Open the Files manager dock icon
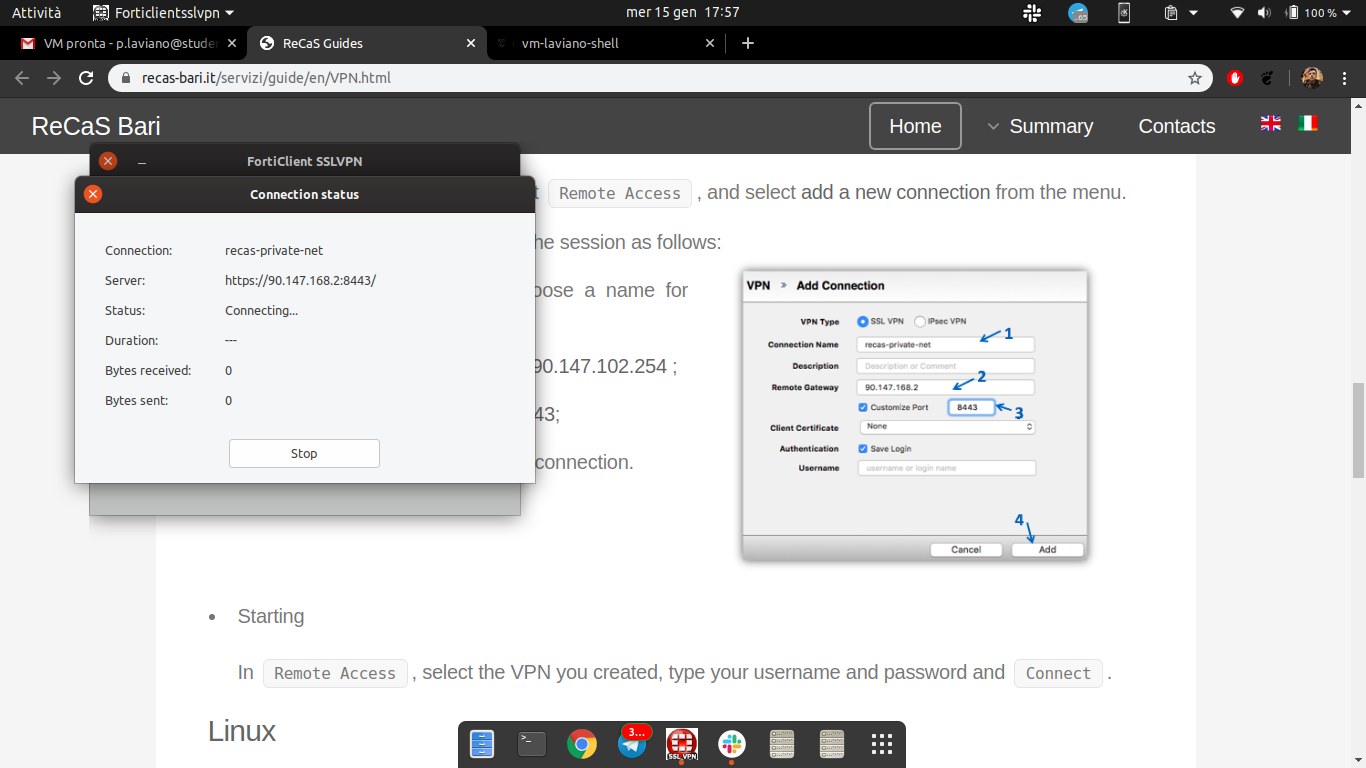The width and height of the screenshot is (1366, 768). tap(482, 744)
